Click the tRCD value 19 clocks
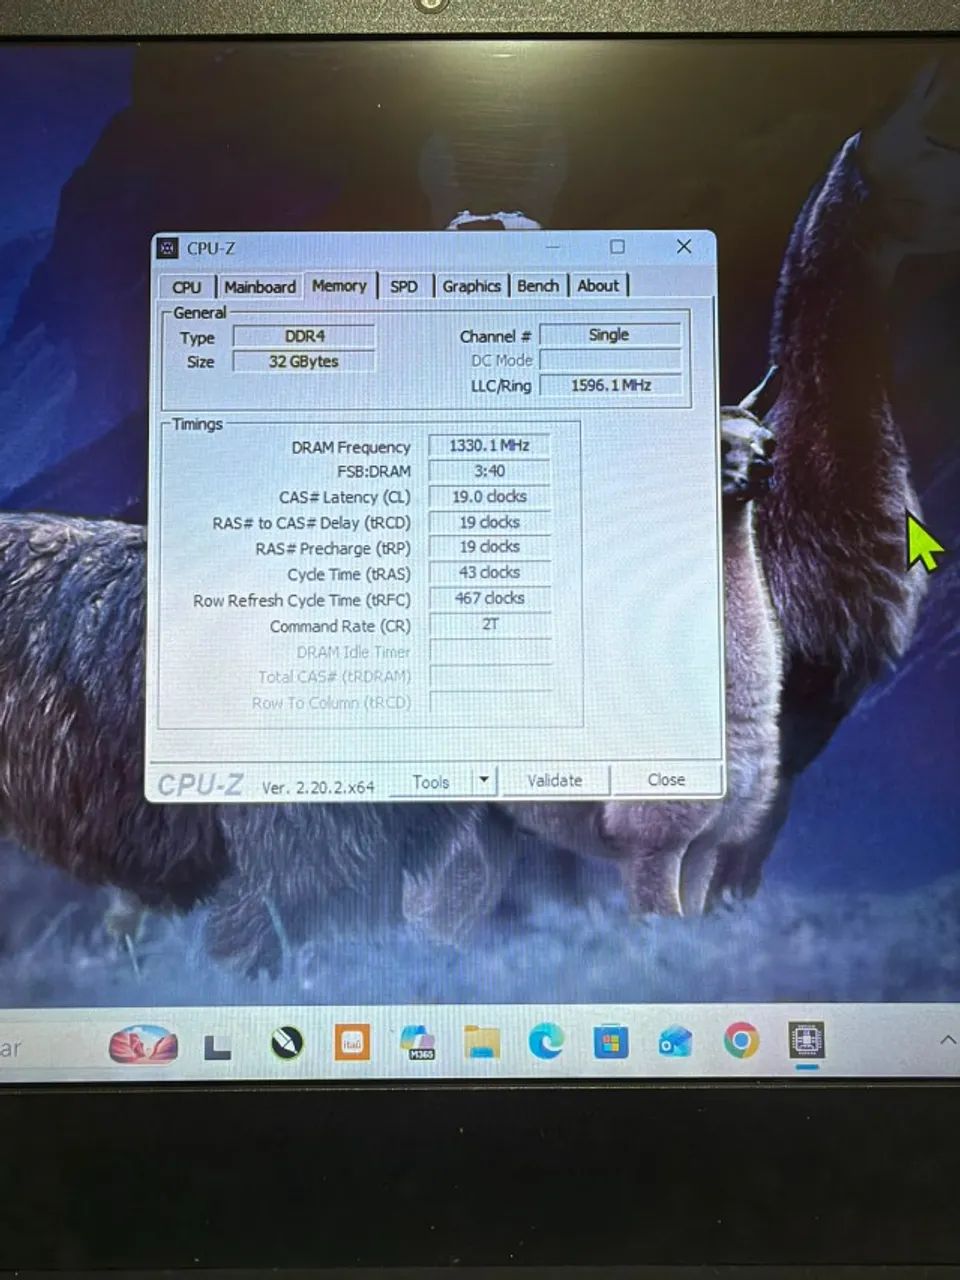This screenshot has height=1280, width=960. [x=489, y=522]
